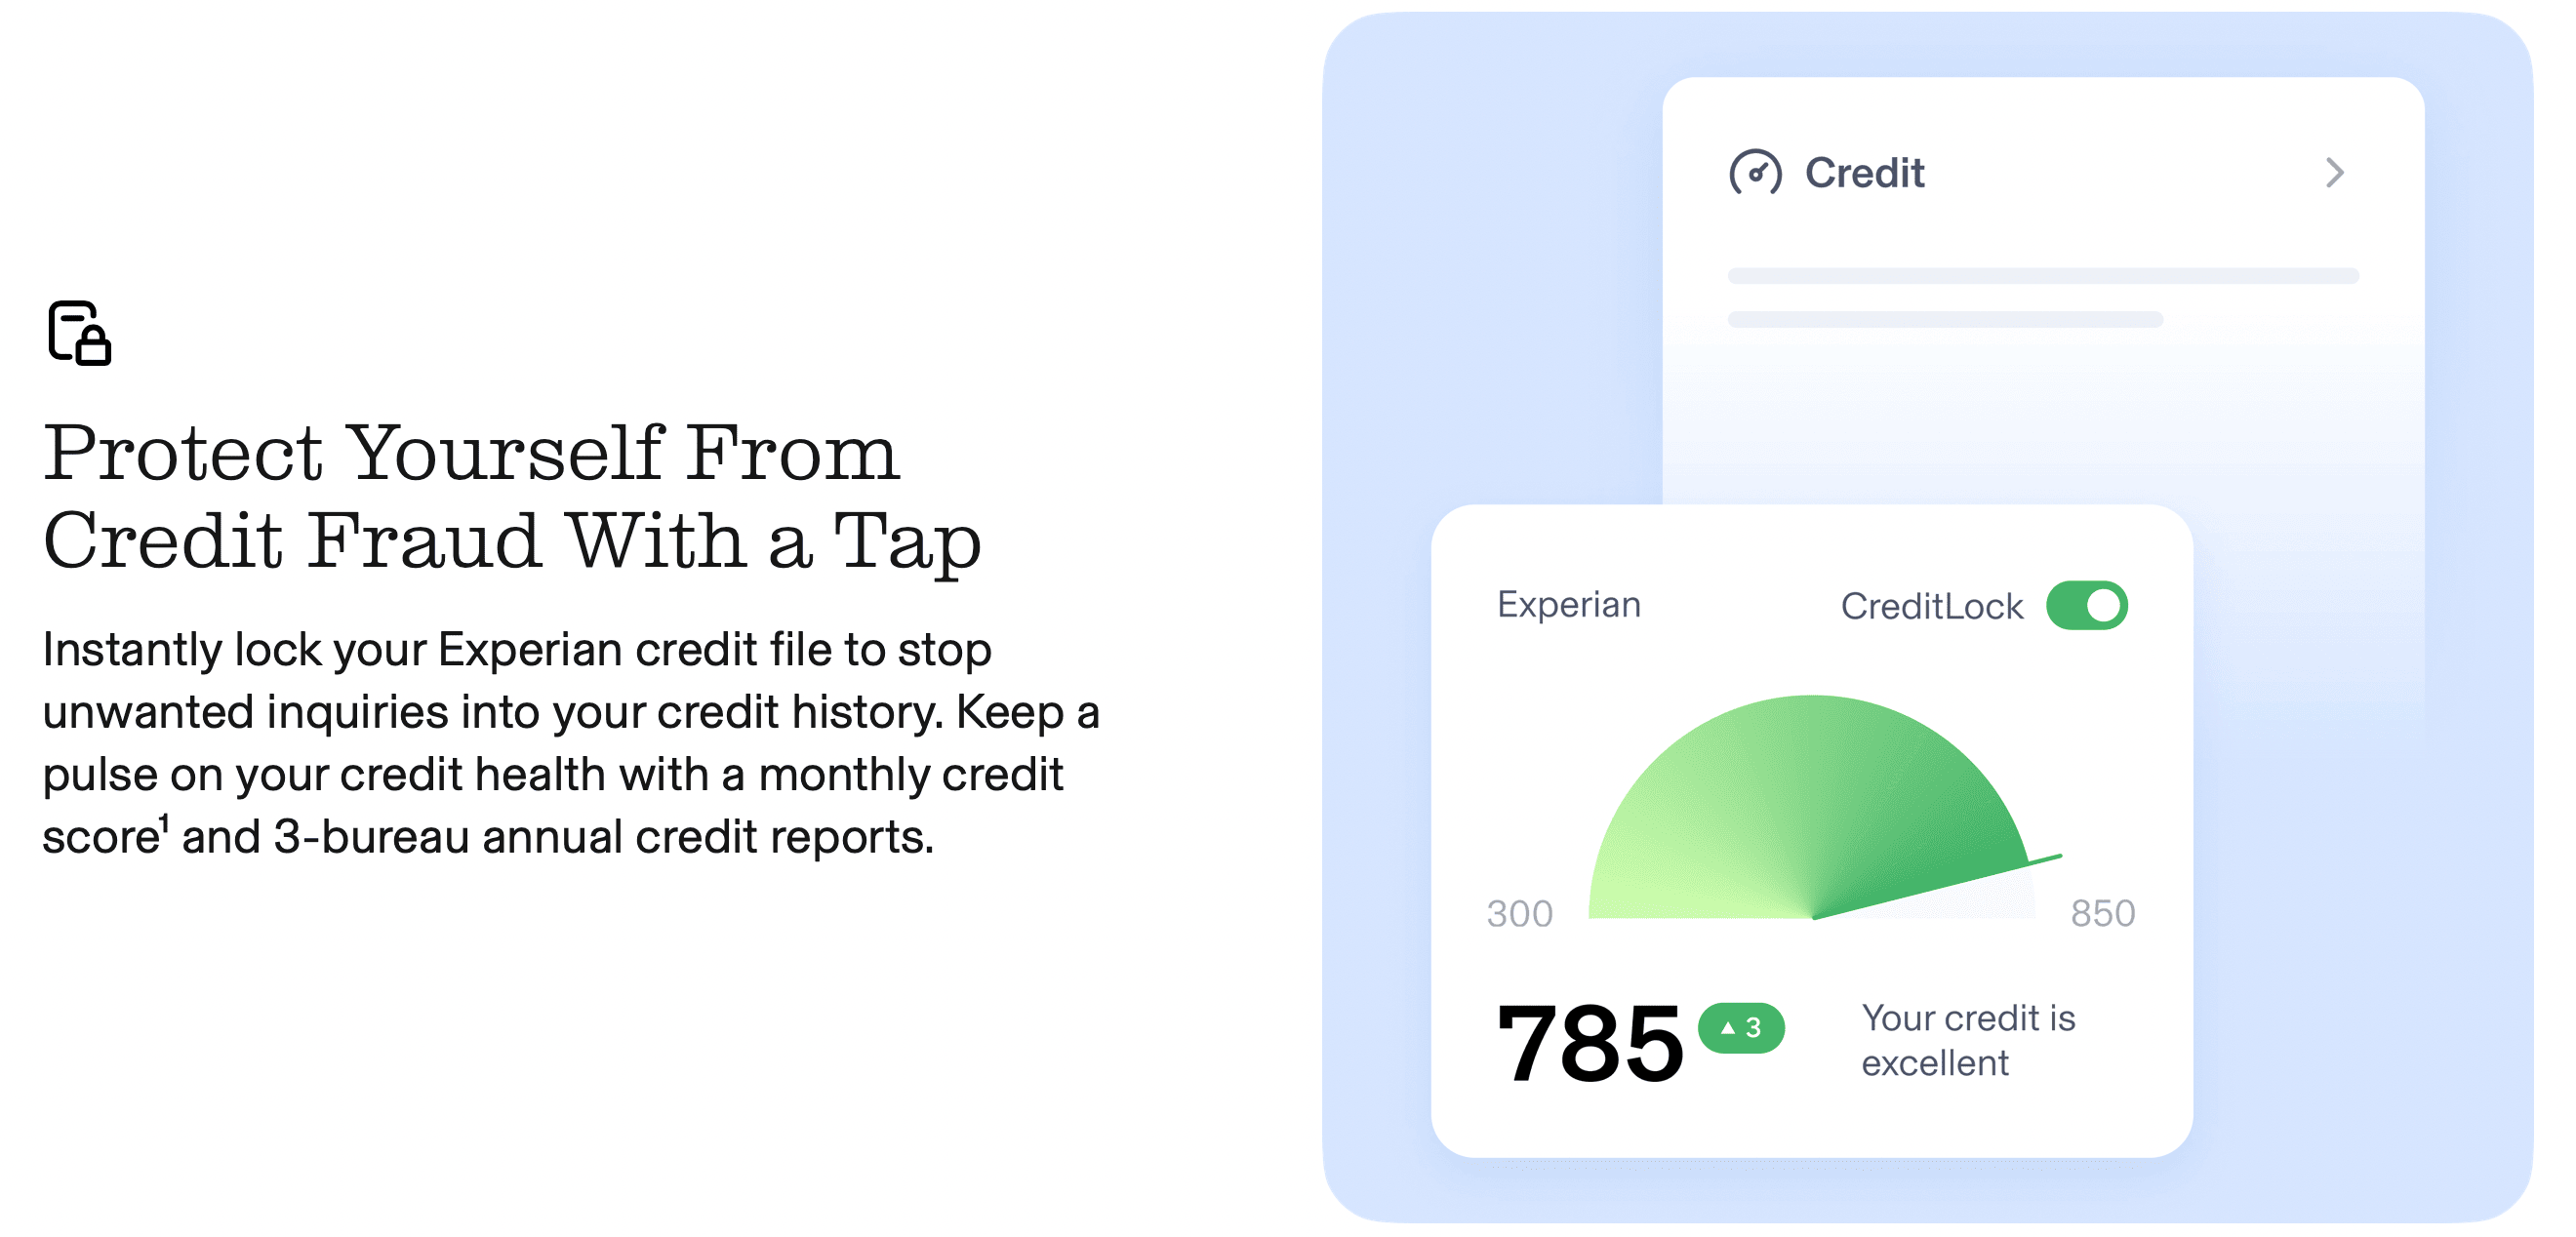Click the card lock icon above the headline
2576x1237 pixels.
click(80, 333)
